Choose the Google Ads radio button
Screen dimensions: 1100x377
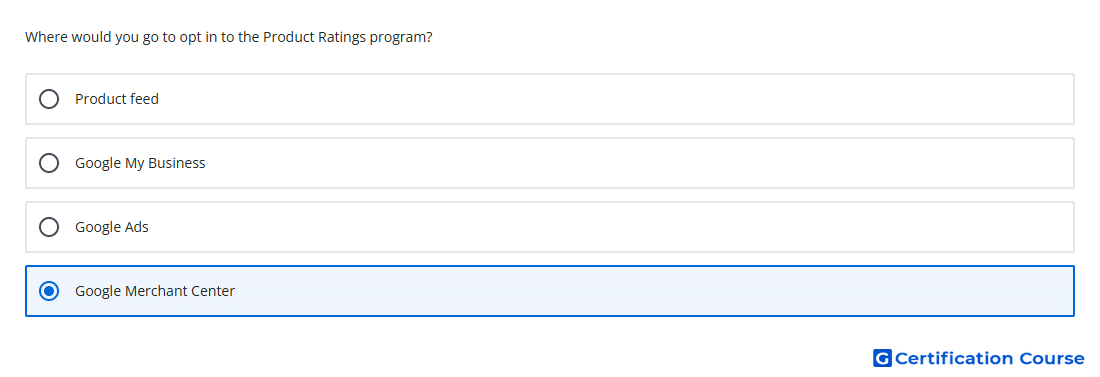49,227
